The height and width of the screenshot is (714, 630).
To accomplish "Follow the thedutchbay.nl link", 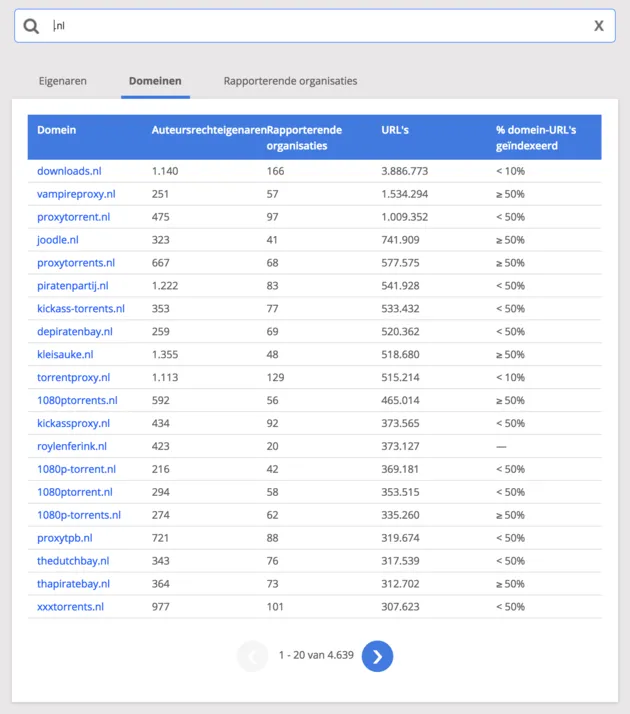I will click(73, 561).
